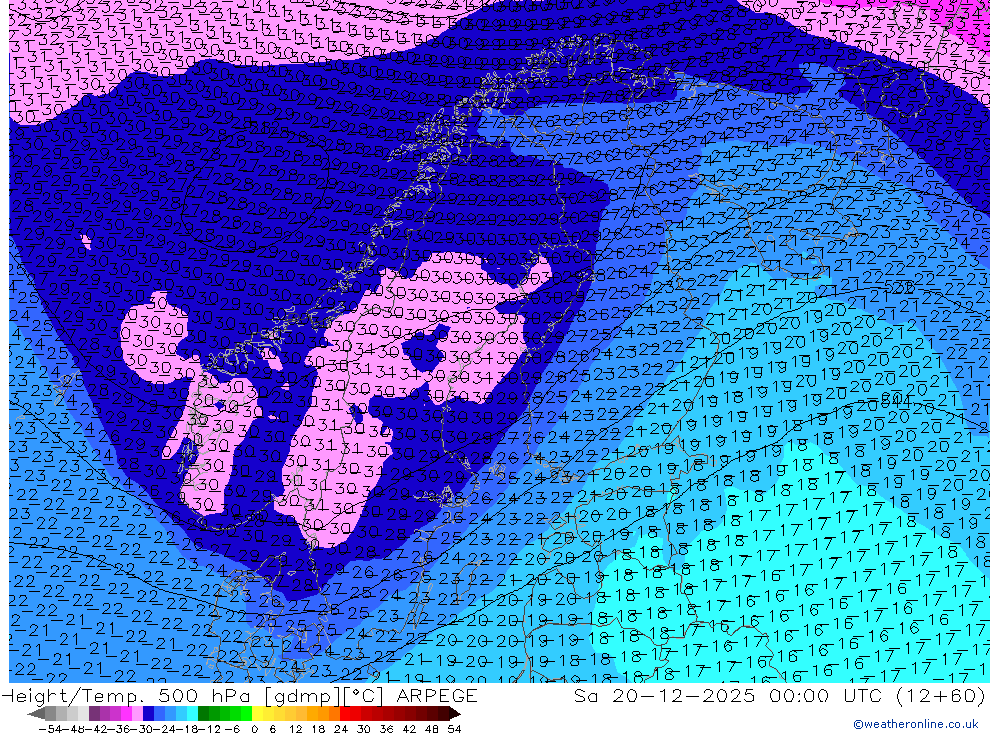Click the positive 36 legend value
The height and width of the screenshot is (733, 1000).
(386, 729)
